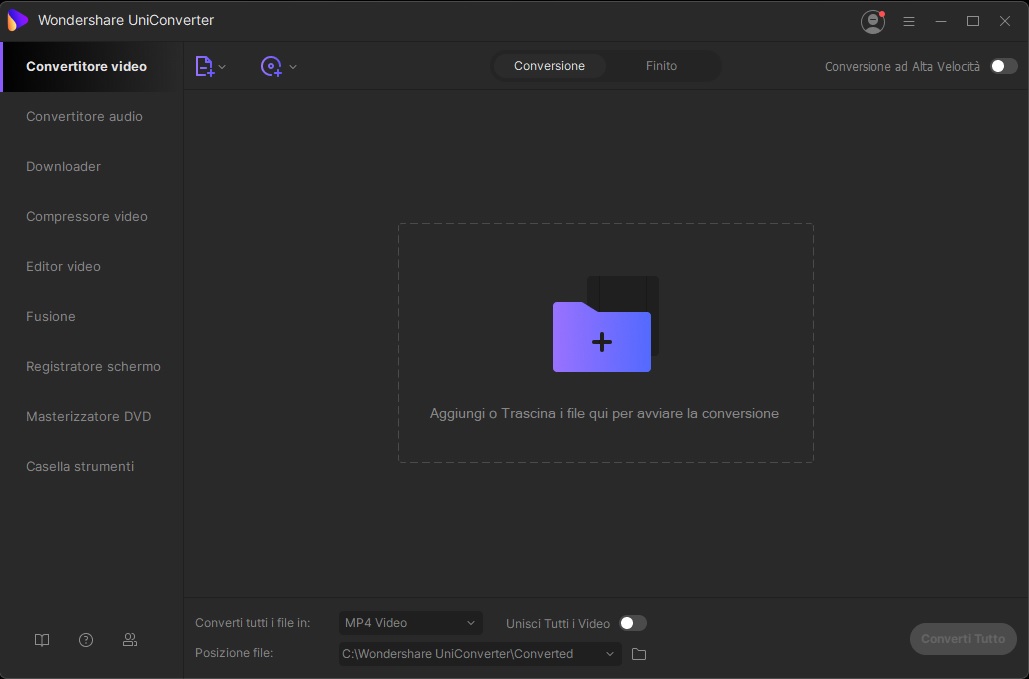This screenshot has height=679, width=1029.
Task: Open the user guide book icon
Action: point(42,640)
